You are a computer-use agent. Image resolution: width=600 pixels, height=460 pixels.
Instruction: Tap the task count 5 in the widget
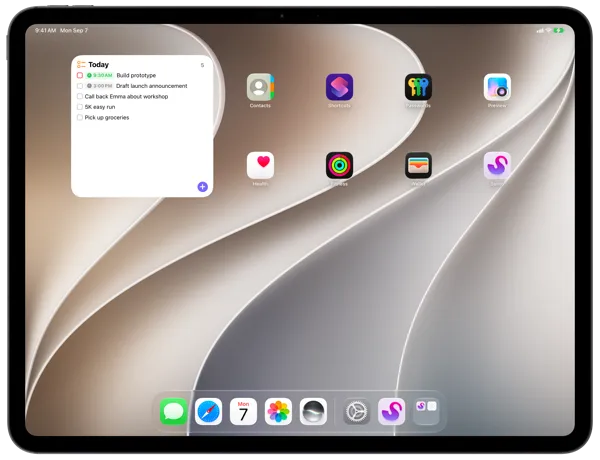(202, 65)
